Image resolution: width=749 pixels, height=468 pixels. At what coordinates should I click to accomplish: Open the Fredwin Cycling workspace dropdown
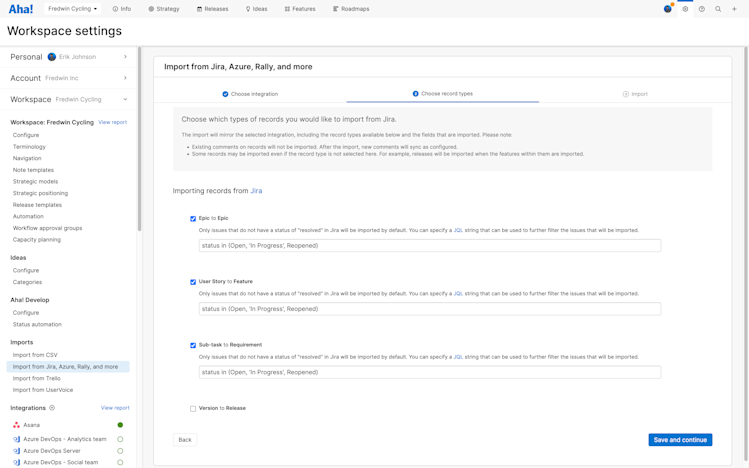[x=72, y=9]
